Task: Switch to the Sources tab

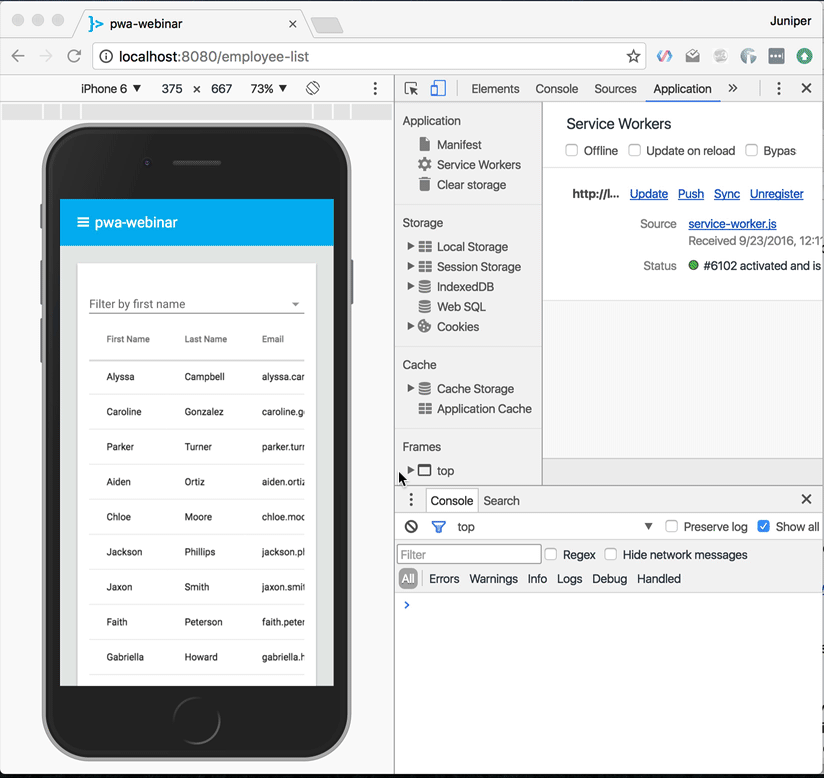Action: (x=615, y=89)
